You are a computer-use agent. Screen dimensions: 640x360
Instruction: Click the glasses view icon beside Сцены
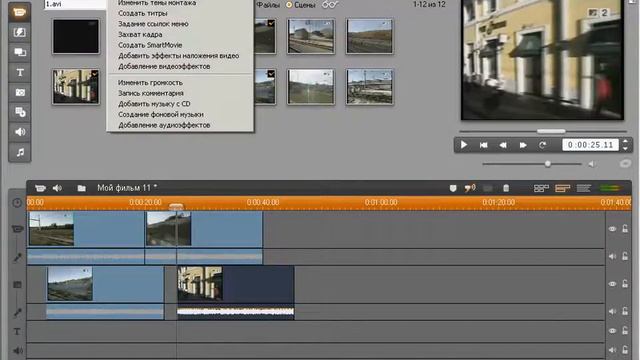coord(330,5)
